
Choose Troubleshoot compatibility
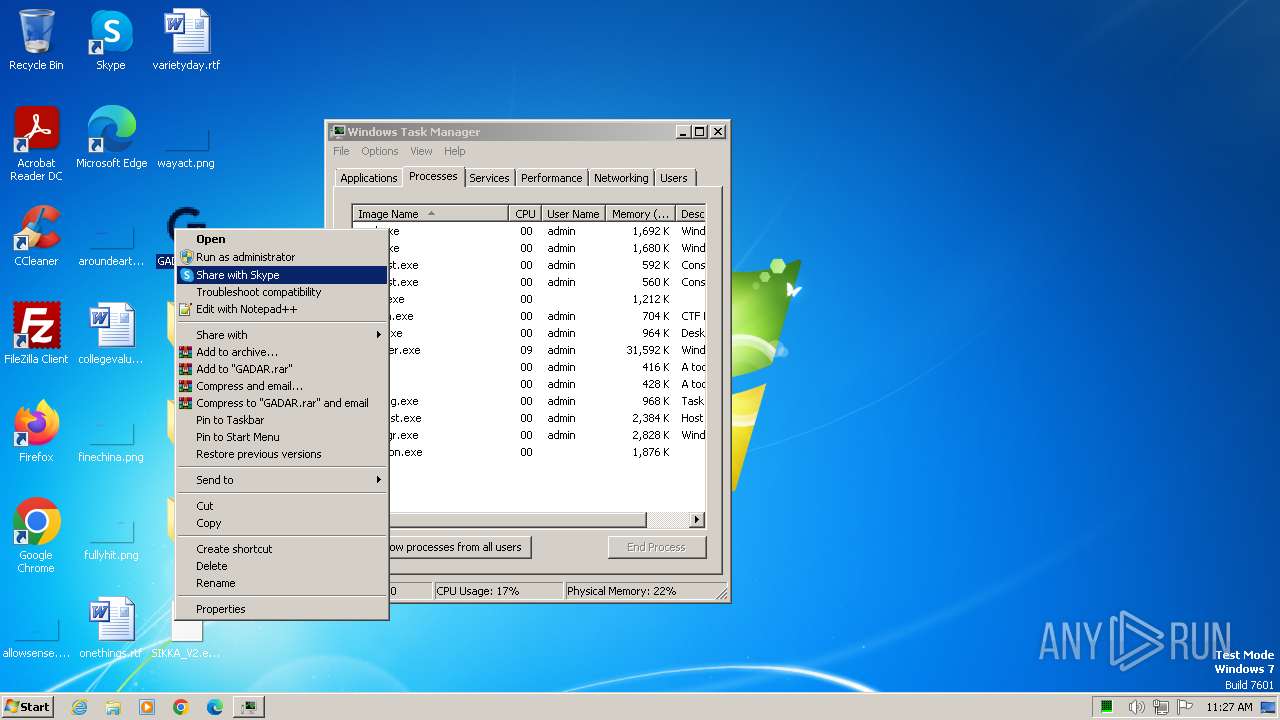tap(282, 292)
